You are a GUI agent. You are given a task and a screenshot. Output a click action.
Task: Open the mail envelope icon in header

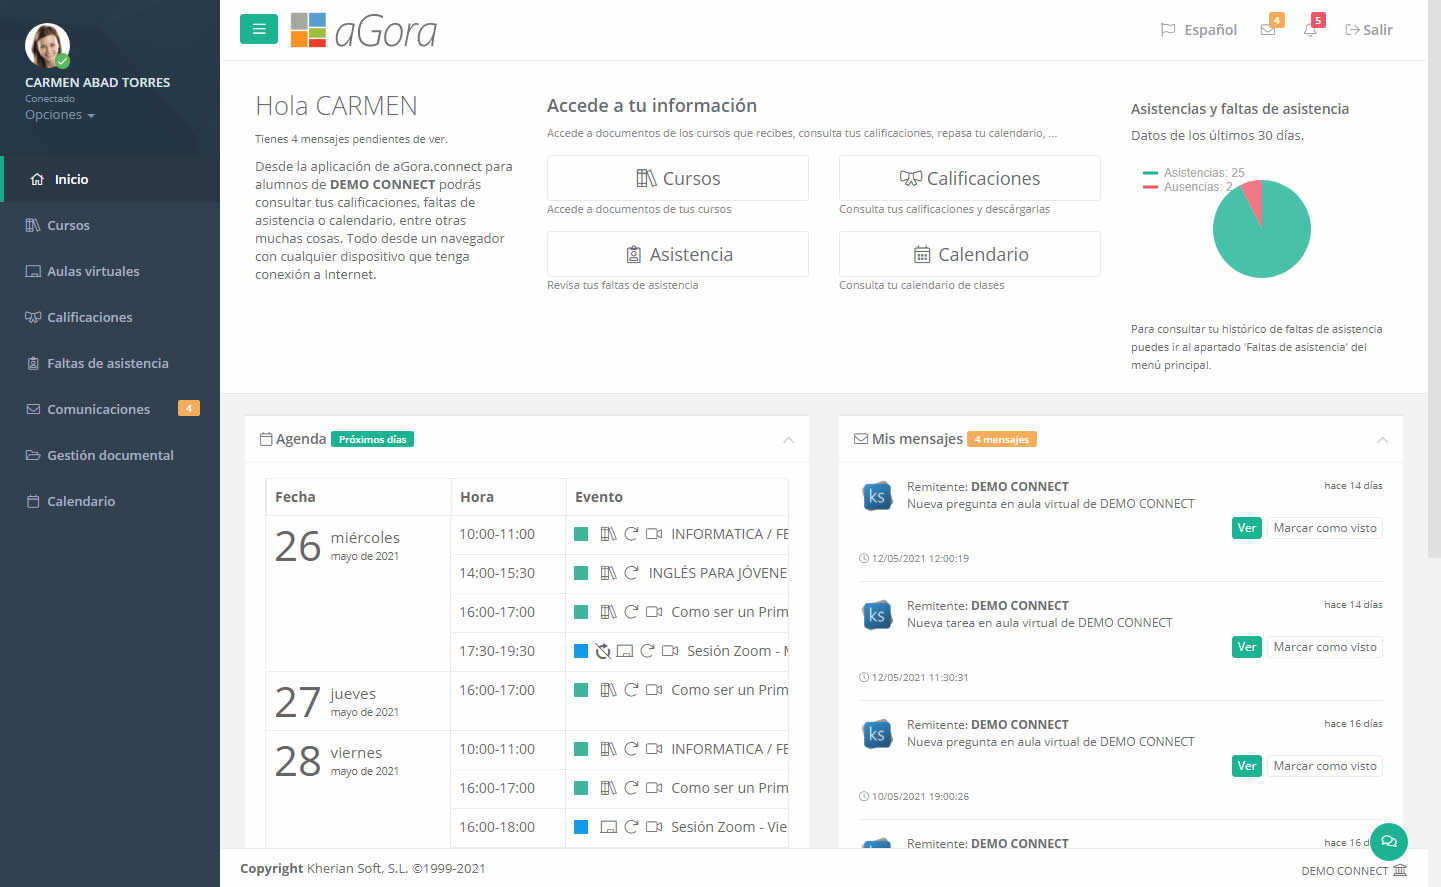[1268, 30]
